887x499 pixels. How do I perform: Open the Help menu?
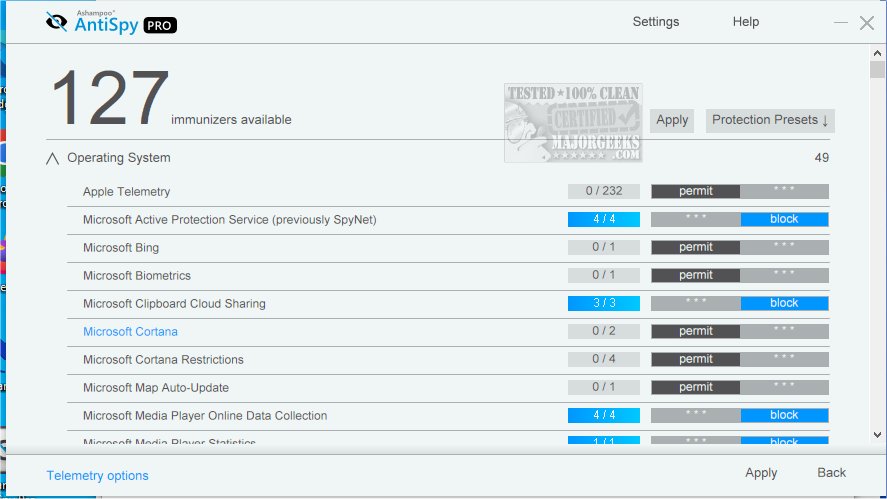pyautogui.click(x=745, y=22)
